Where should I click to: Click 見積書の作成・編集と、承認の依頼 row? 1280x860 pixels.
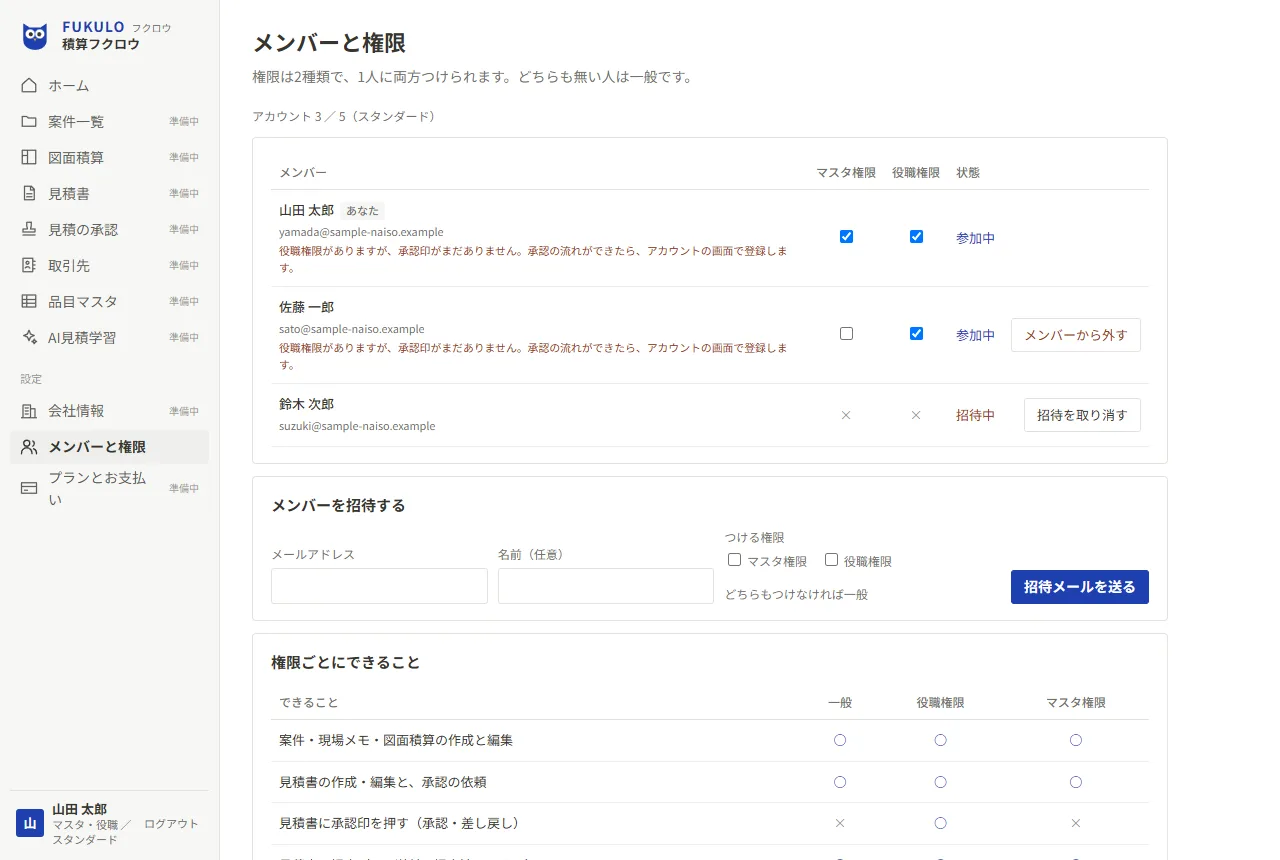710,782
